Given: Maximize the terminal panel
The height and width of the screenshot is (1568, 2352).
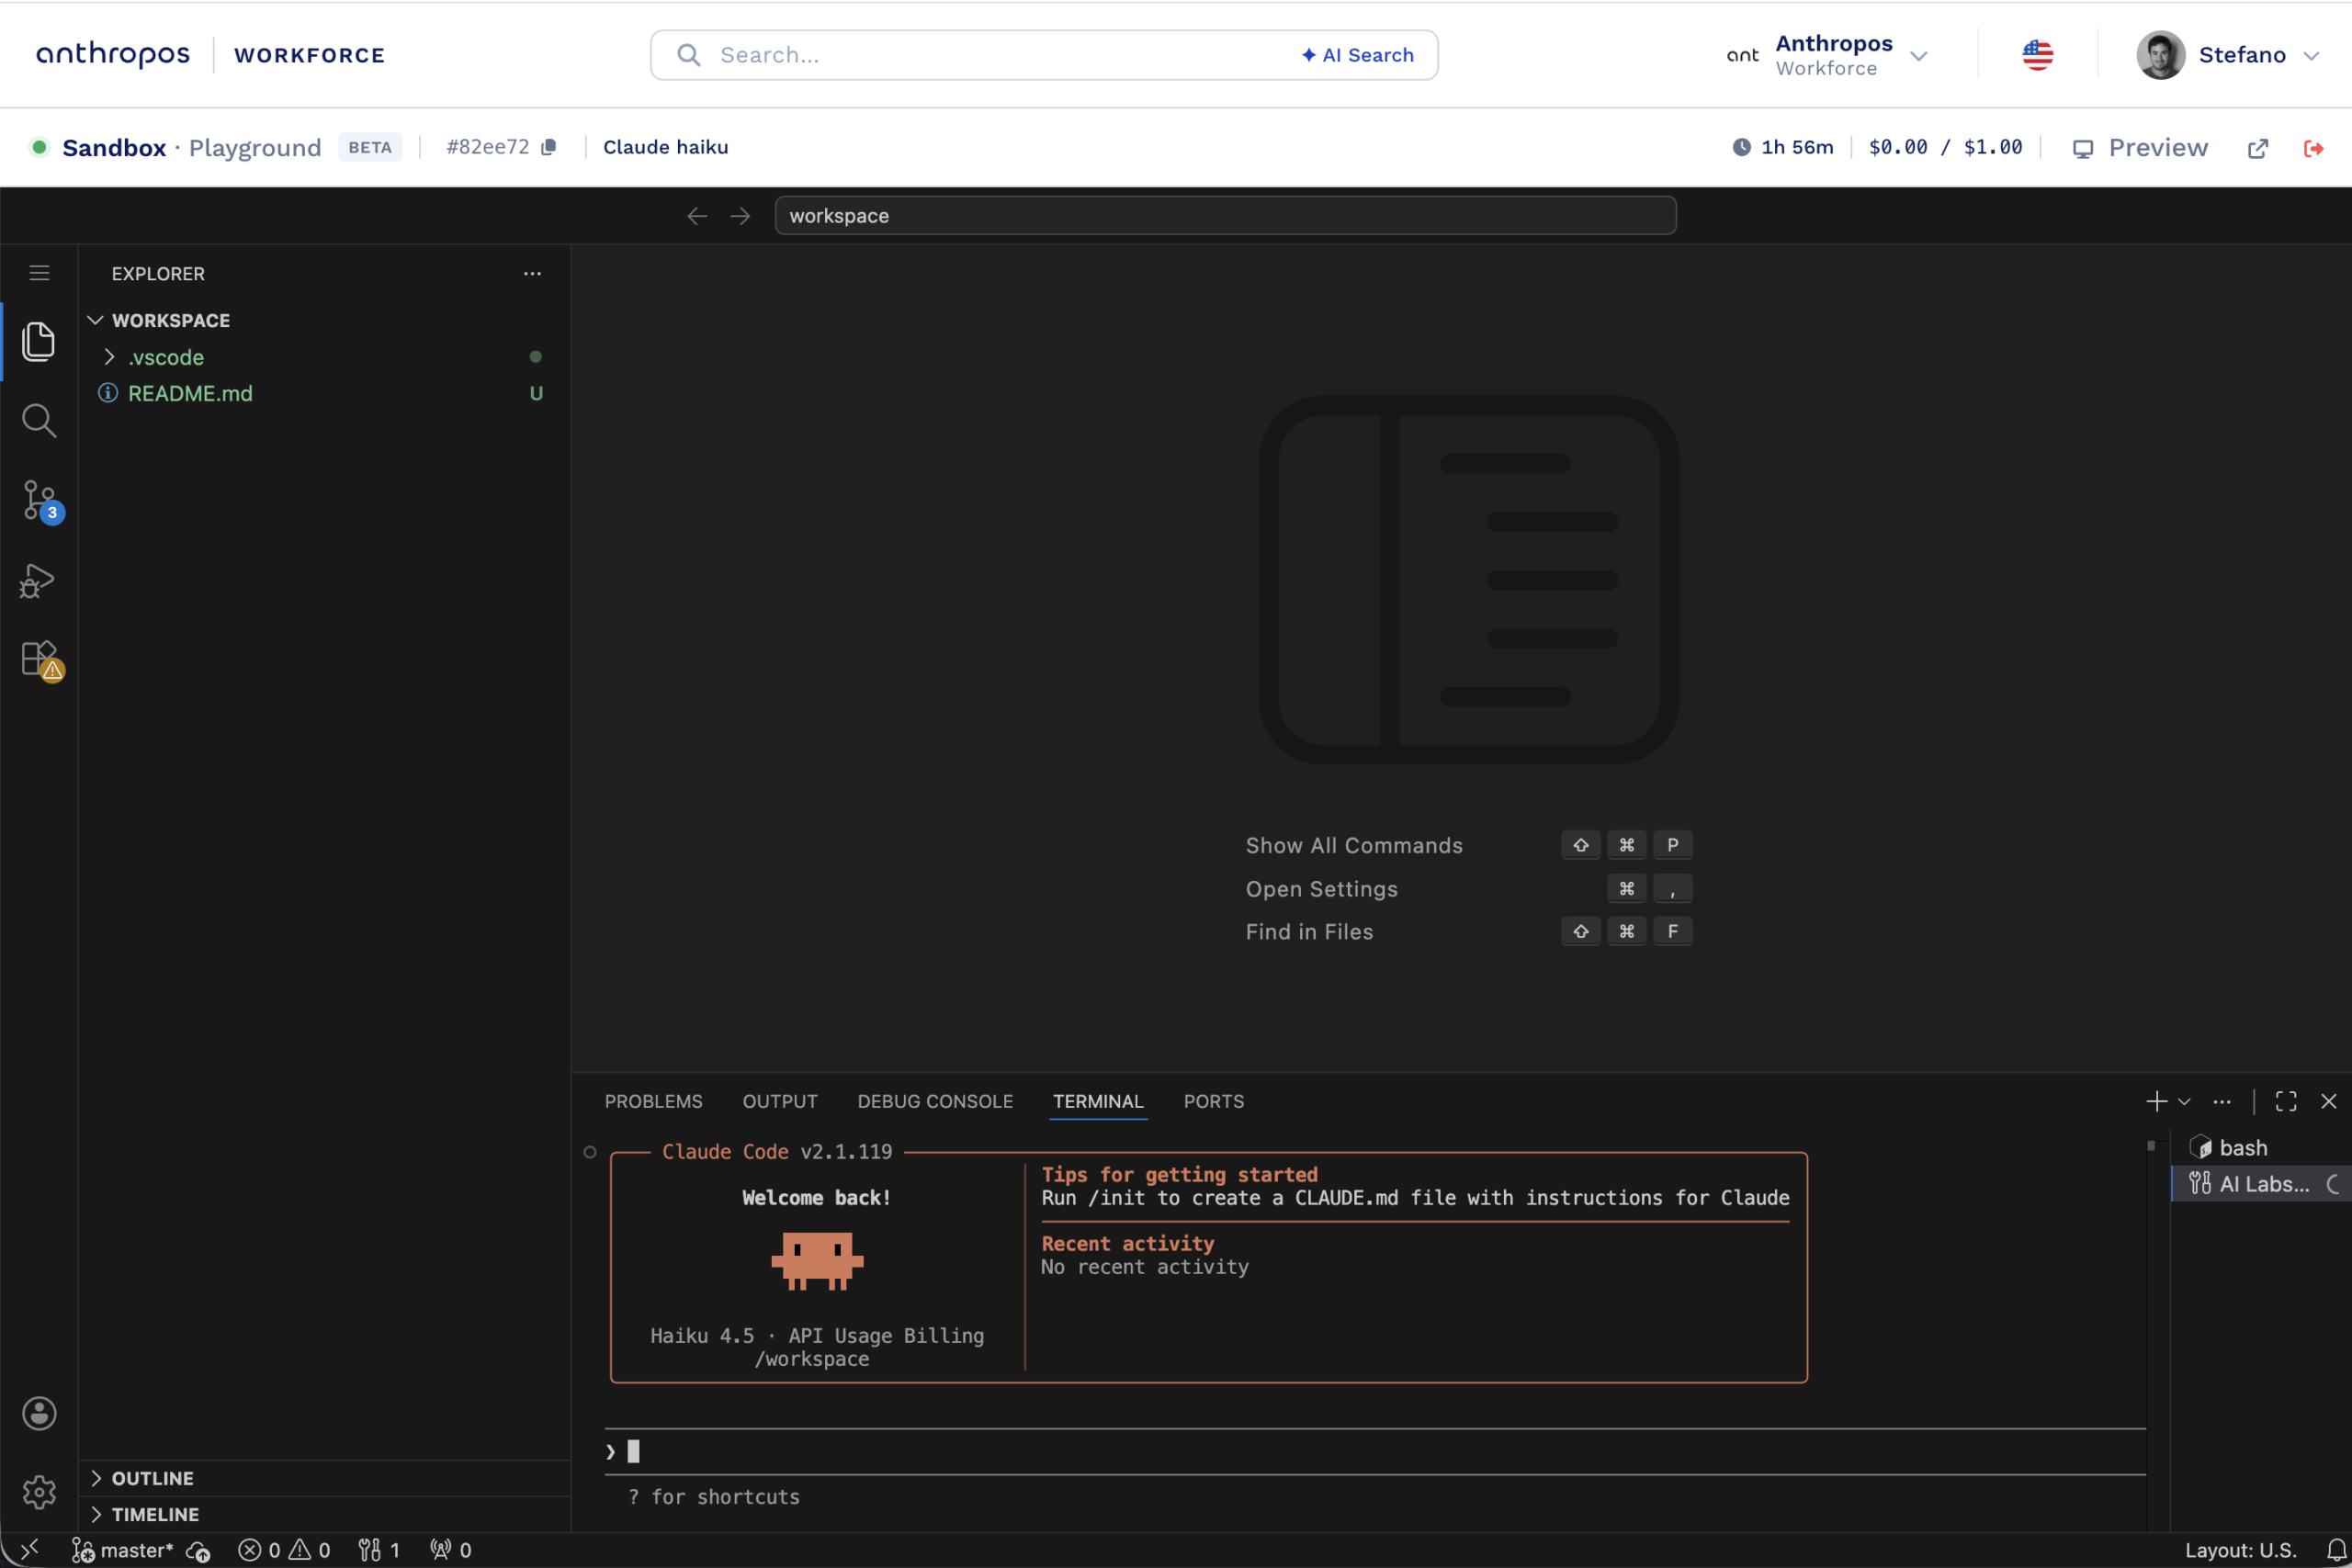Looking at the screenshot, I should (2286, 1101).
